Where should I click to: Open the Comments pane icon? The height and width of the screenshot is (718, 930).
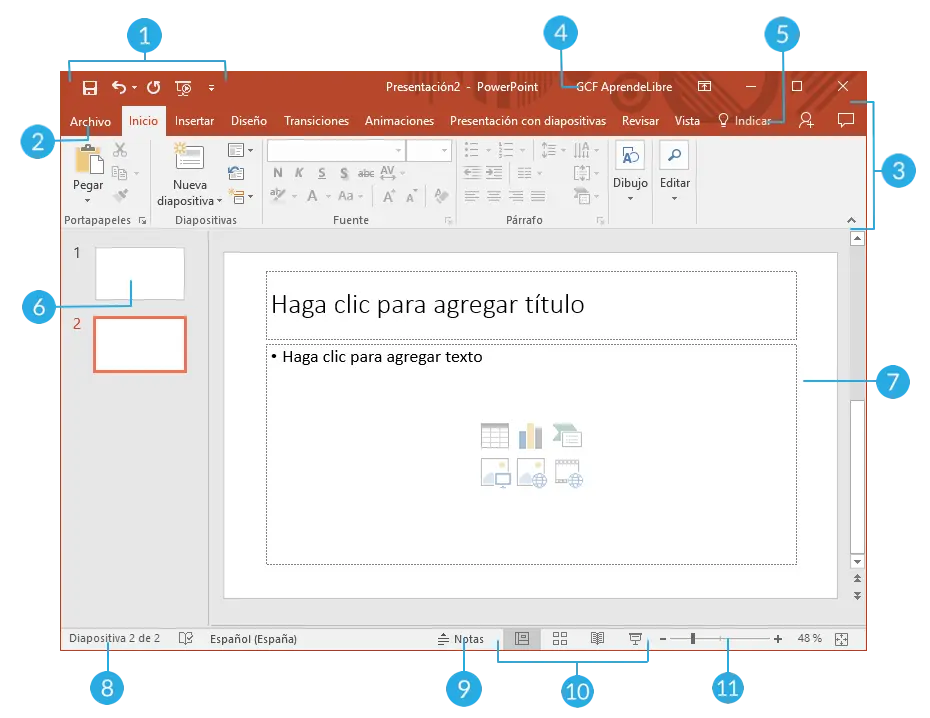pyautogui.click(x=845, y=120)
